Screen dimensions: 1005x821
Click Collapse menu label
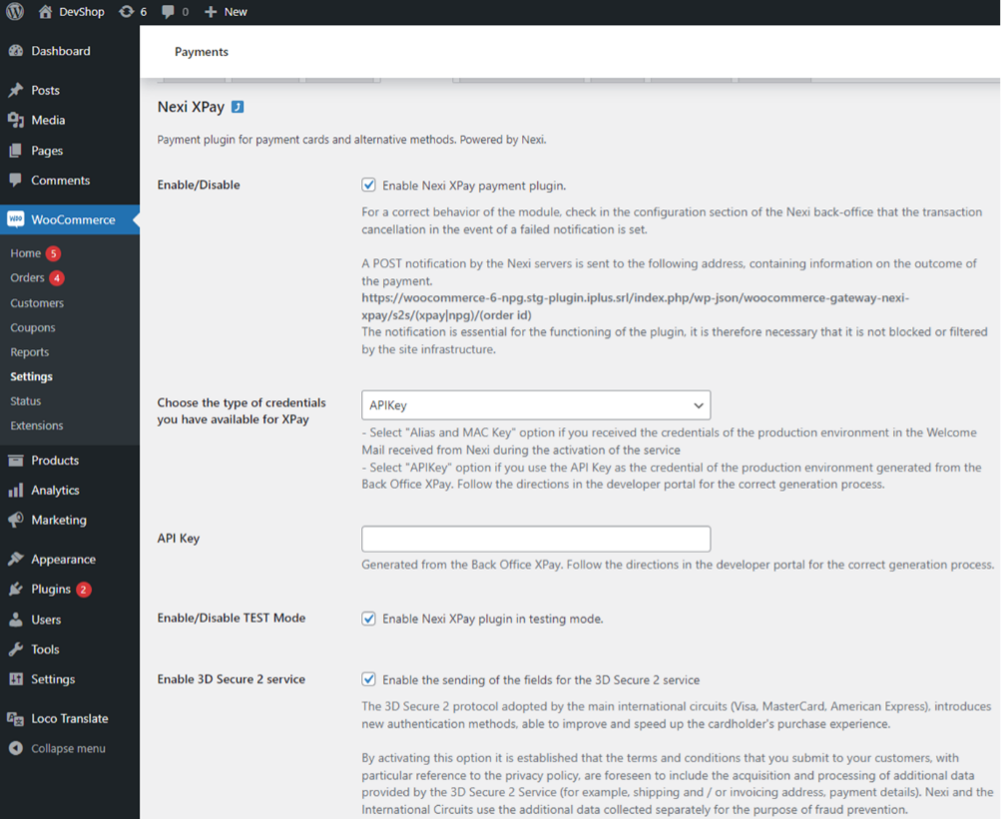(69, 748)
